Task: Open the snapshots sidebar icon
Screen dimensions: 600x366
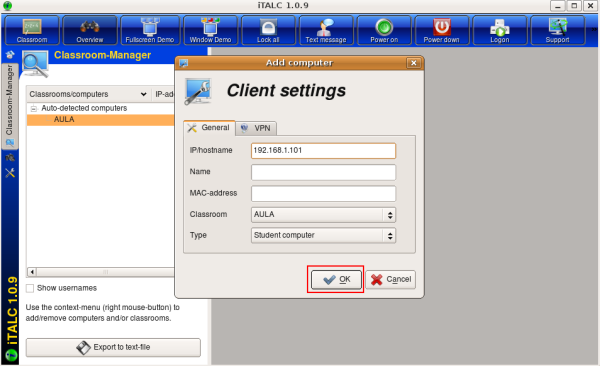Action: 10,157
